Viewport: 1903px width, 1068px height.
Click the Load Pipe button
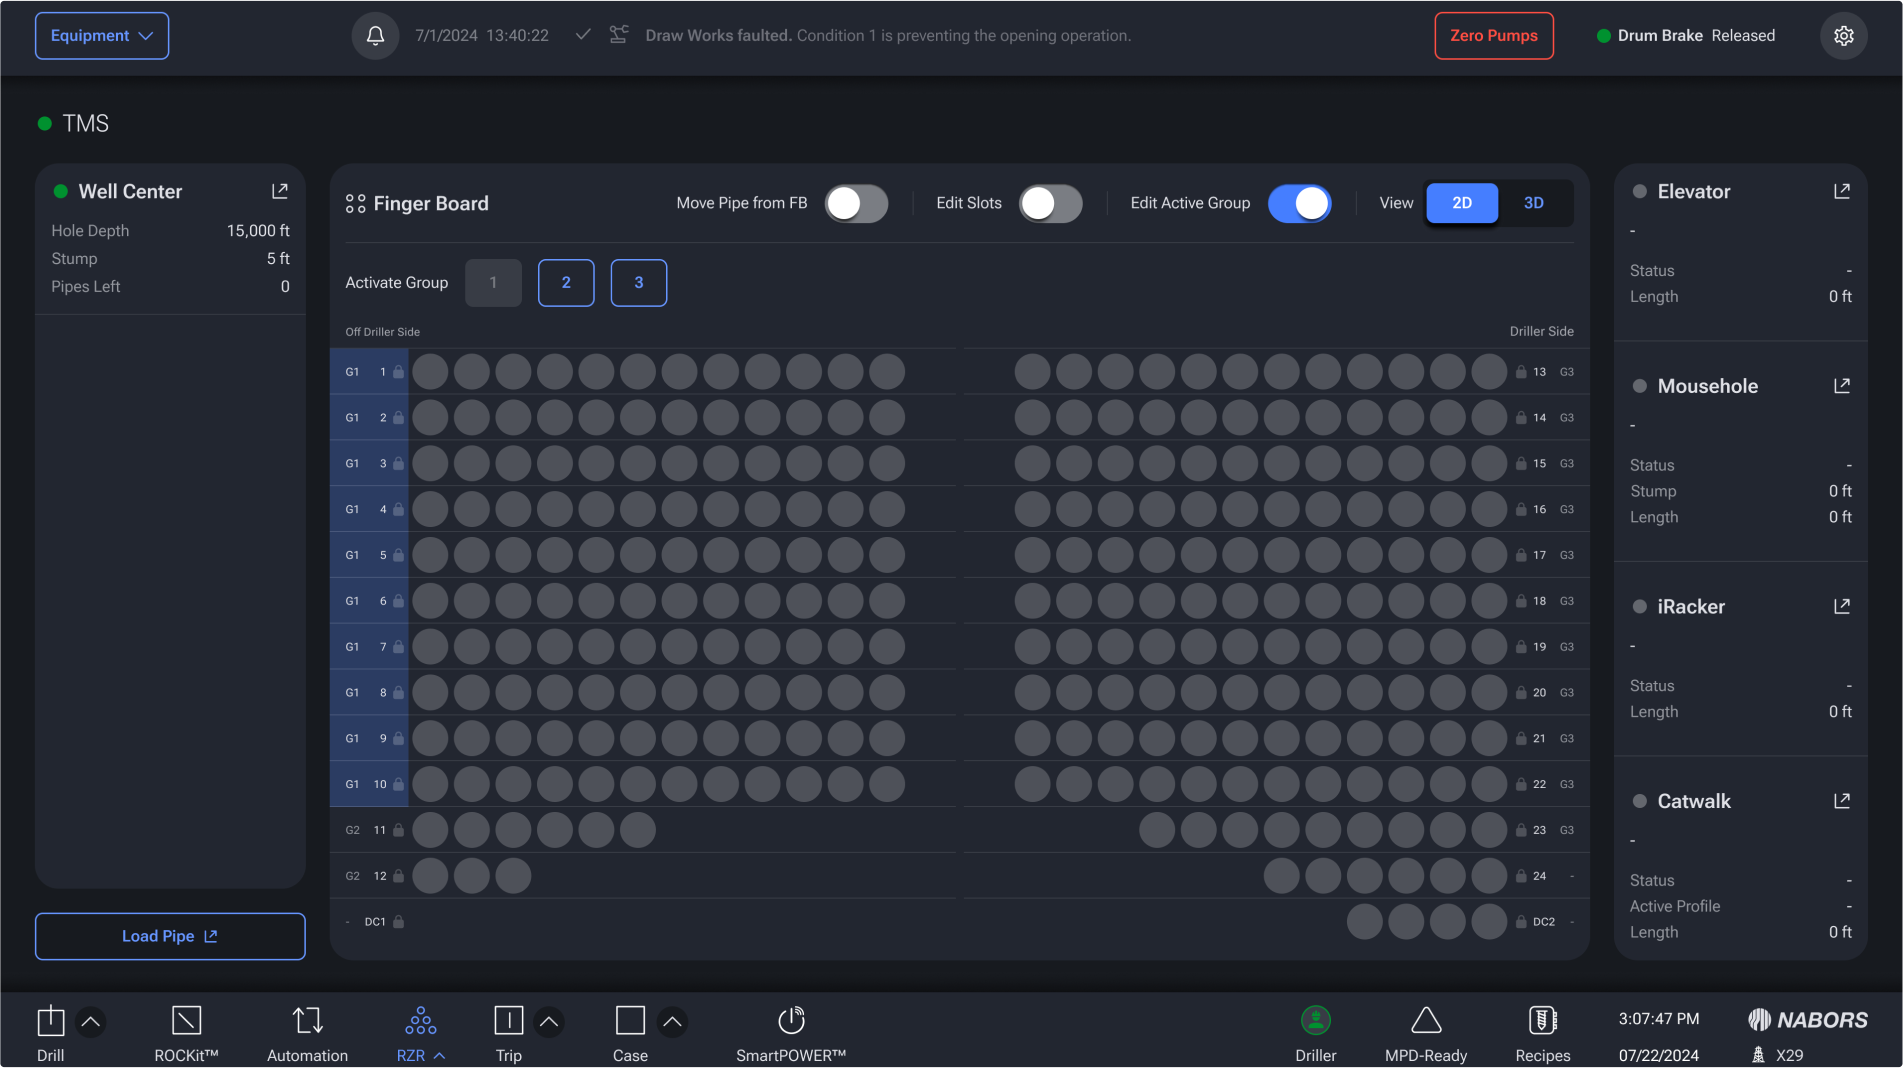(x=170, y=936)
